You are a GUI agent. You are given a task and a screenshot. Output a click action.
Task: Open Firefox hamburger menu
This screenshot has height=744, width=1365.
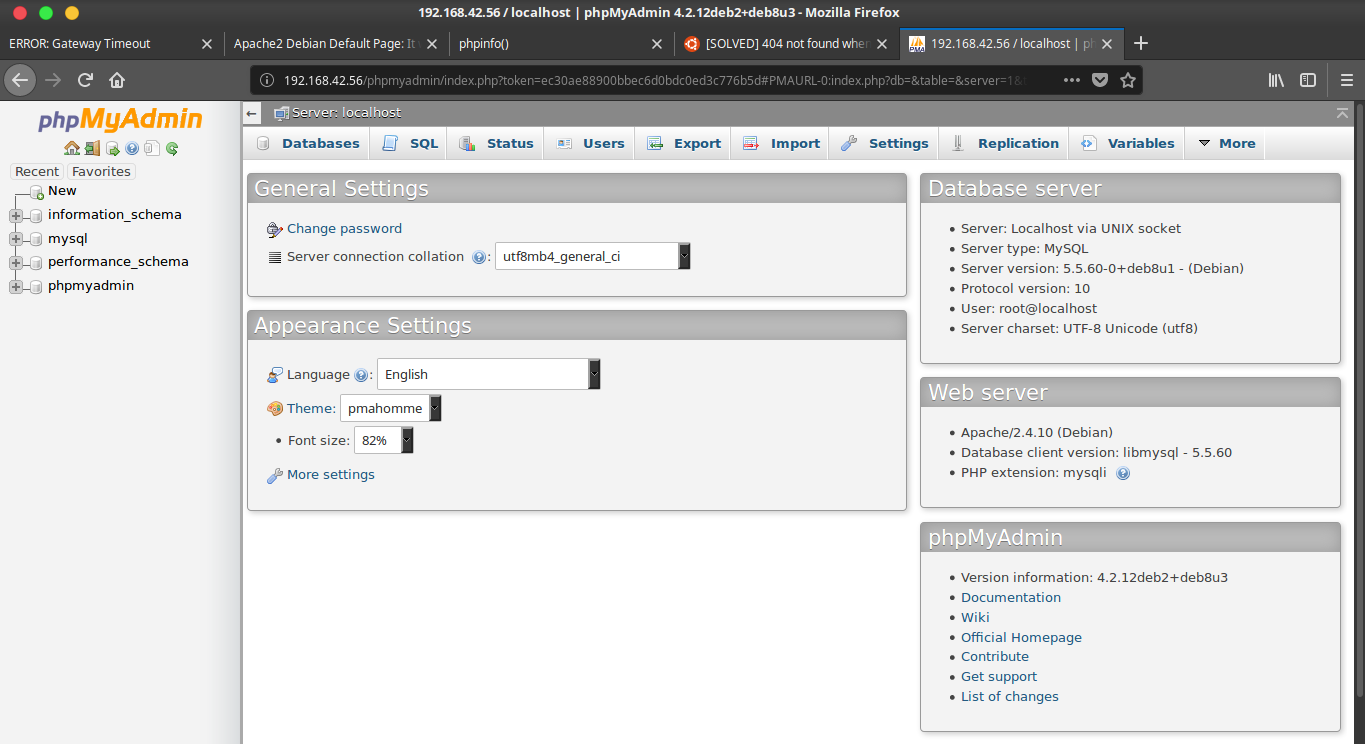point(1346,80)
